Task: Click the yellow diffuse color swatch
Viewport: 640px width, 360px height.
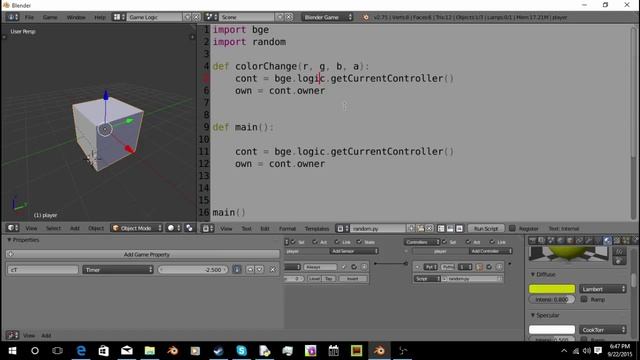Action: 552,289
